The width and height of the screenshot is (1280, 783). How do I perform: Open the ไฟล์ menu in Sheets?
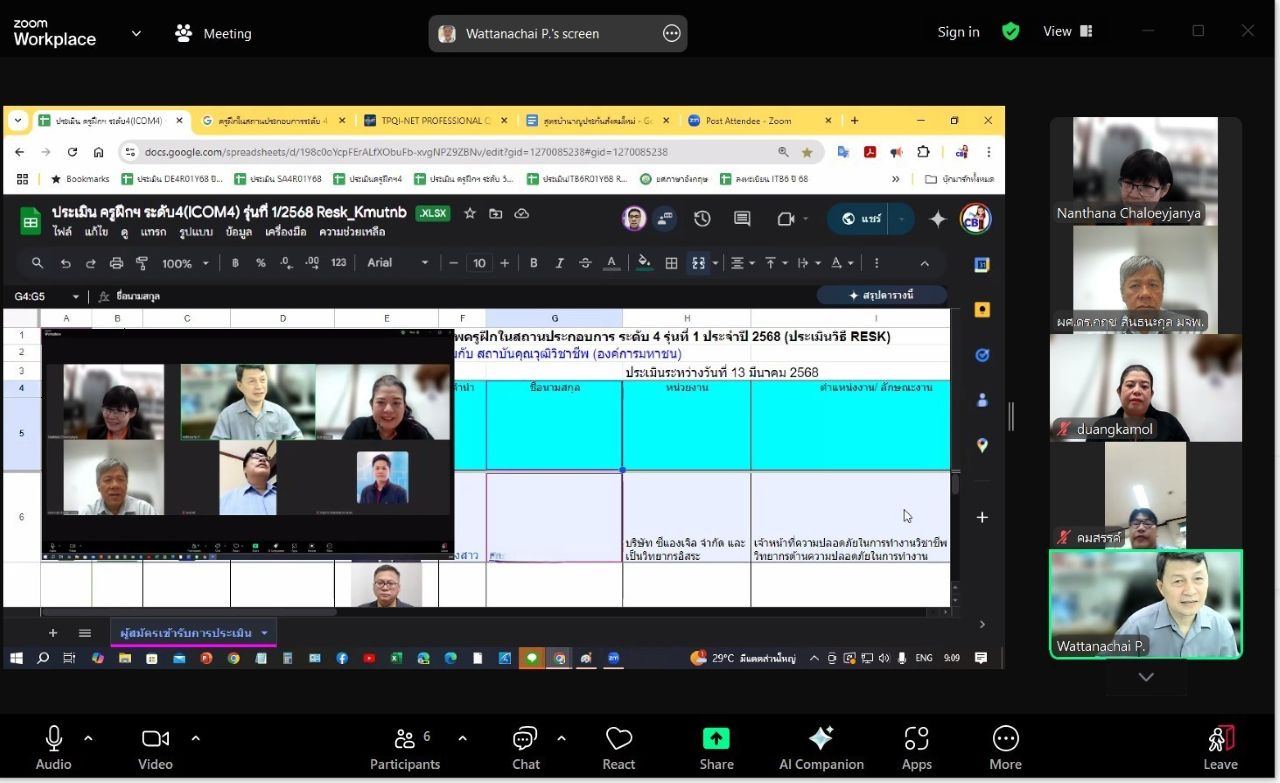pyautogui.click(x=62, y=232)
